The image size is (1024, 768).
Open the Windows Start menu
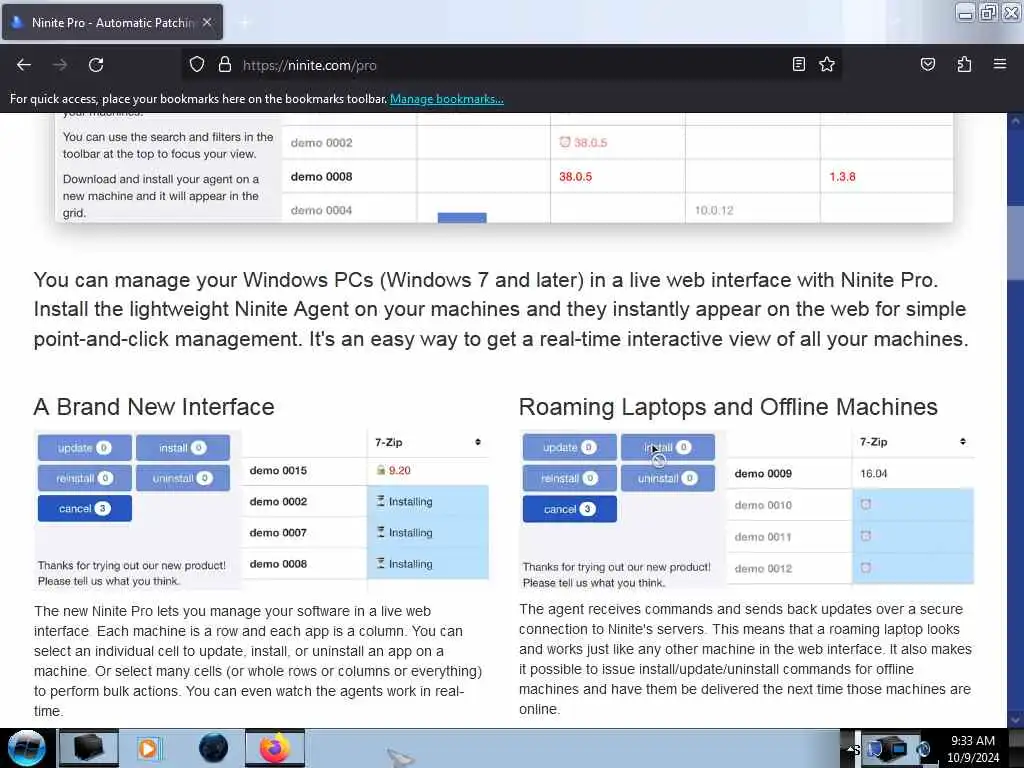[27, 748]
